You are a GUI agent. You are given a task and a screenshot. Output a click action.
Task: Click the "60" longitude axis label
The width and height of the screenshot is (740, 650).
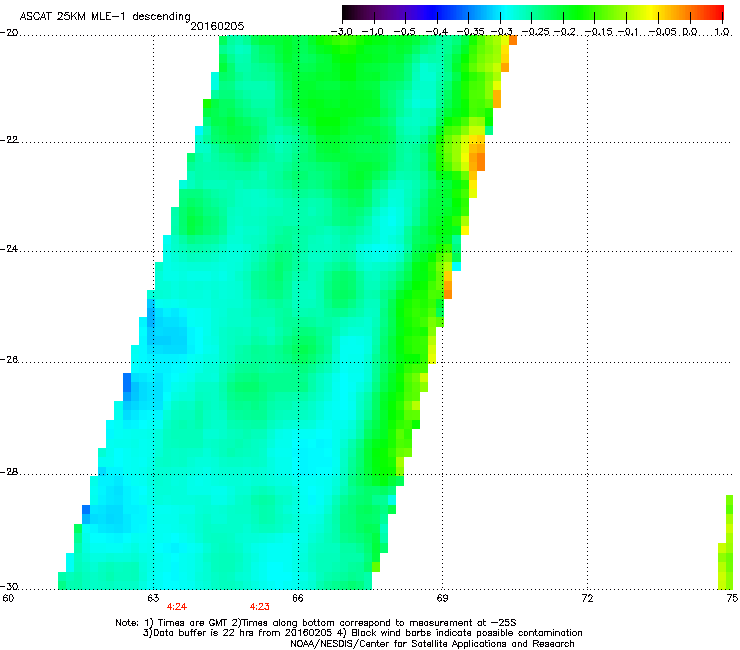(x=8, y=599)
